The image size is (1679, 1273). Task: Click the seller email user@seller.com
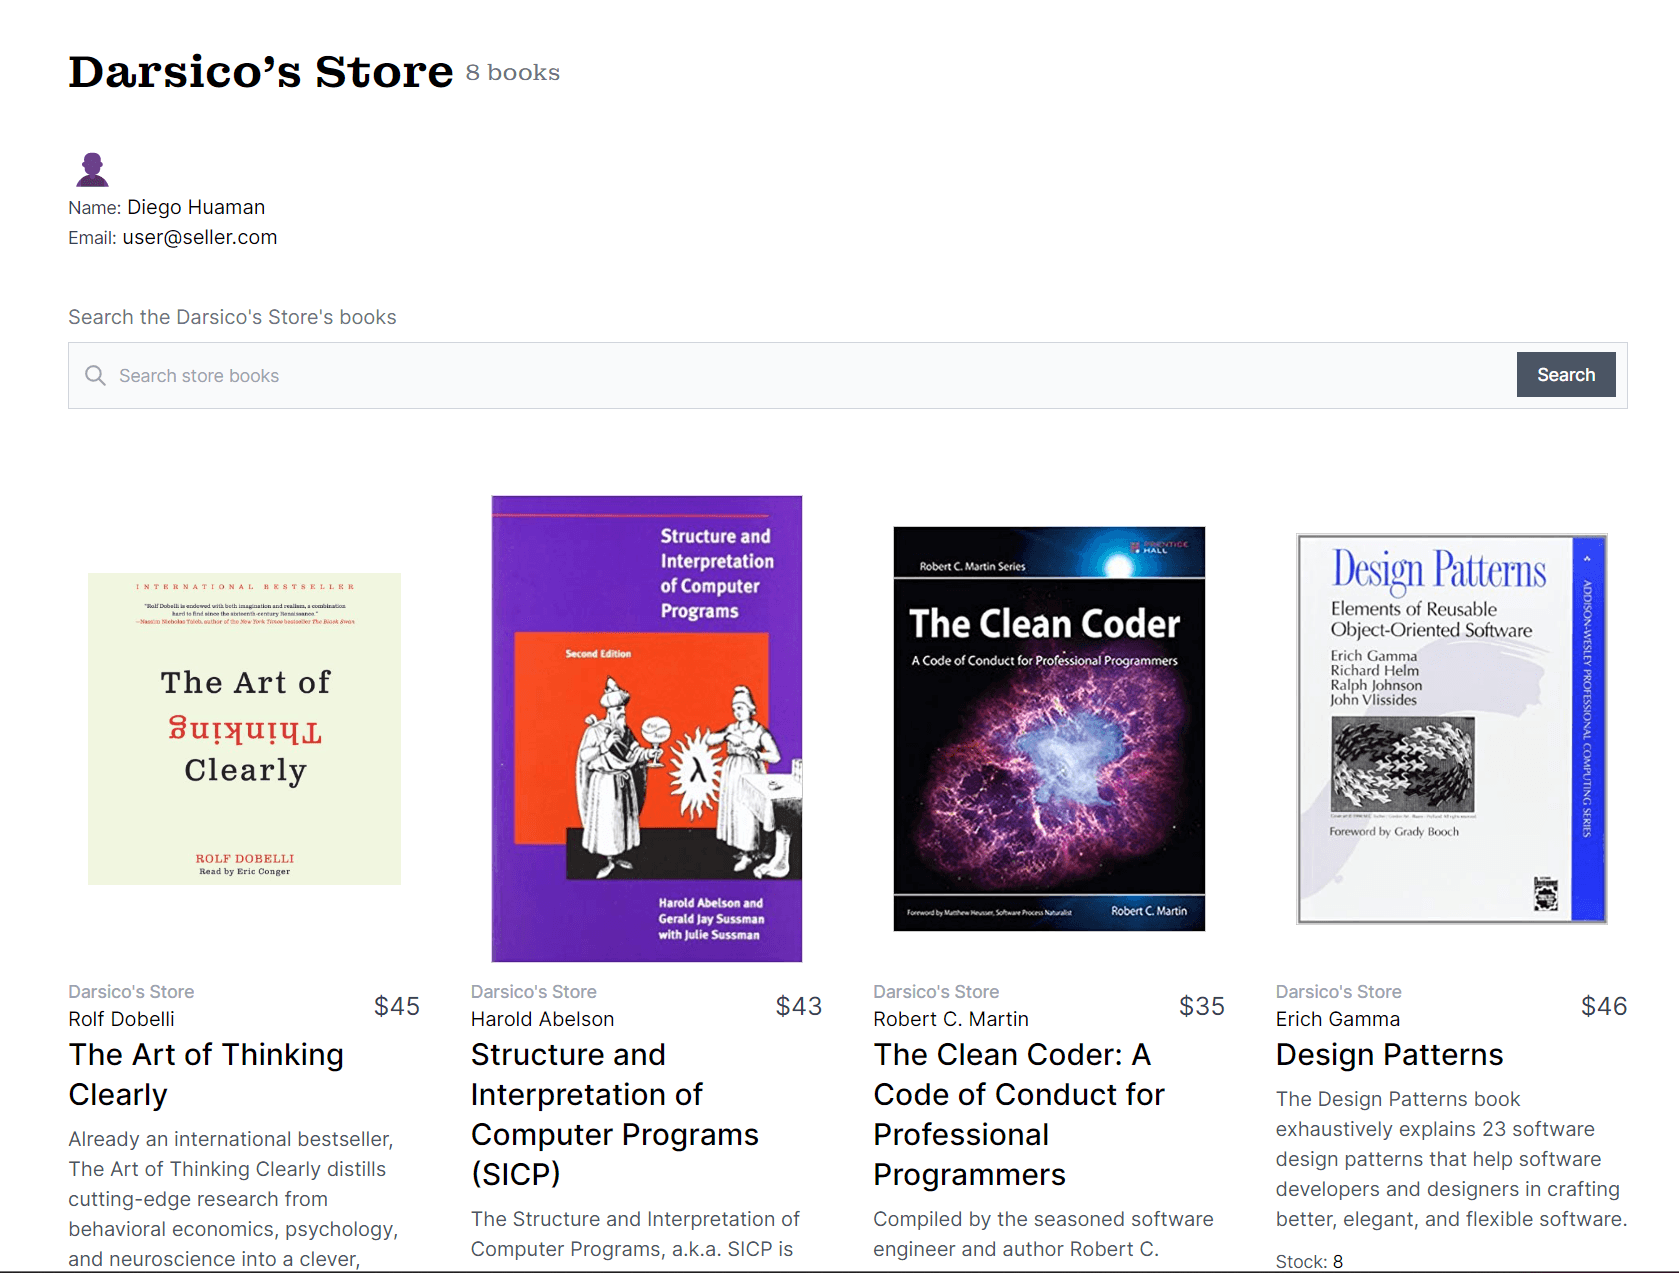[x=200, y=238]
